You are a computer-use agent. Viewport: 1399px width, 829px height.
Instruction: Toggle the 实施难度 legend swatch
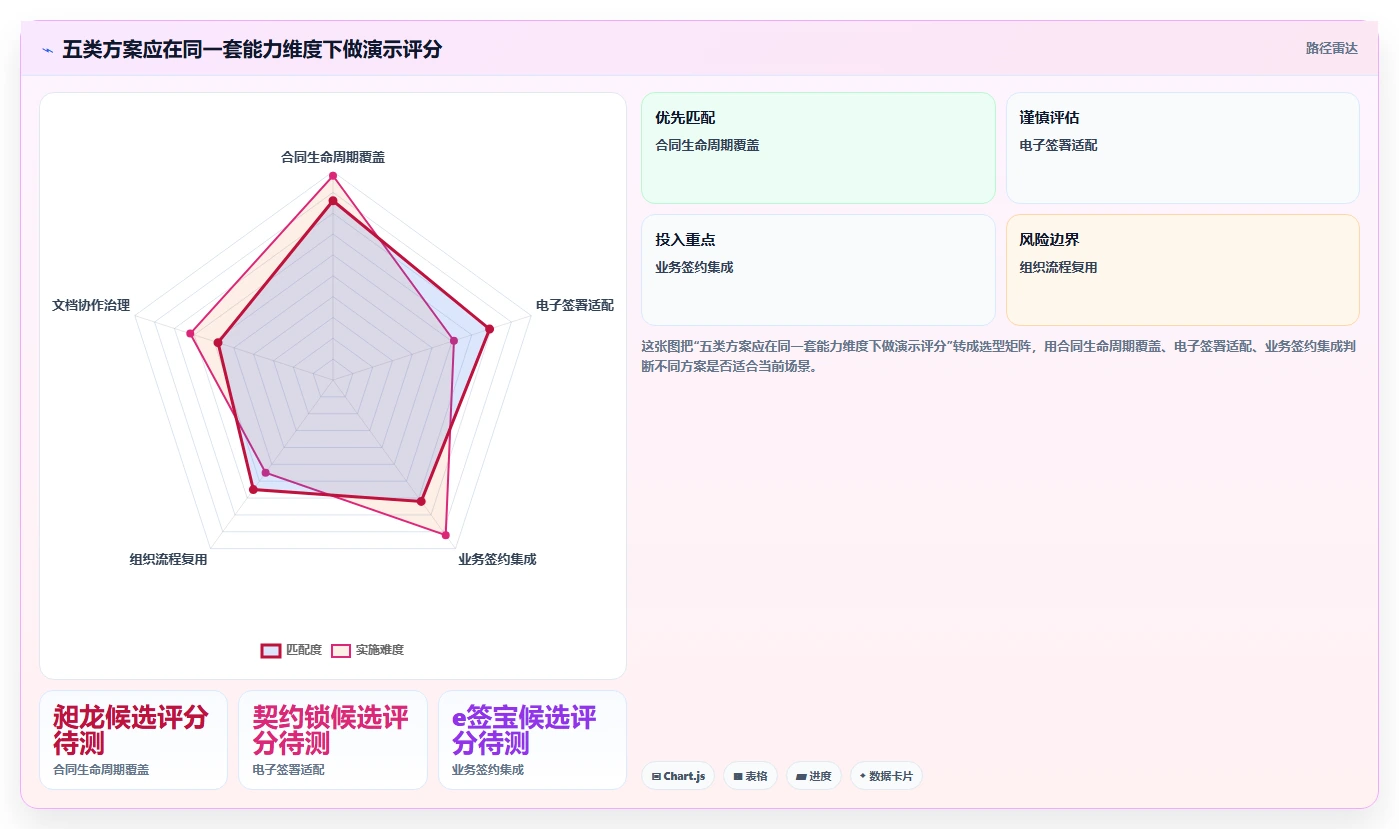(341, 650)
